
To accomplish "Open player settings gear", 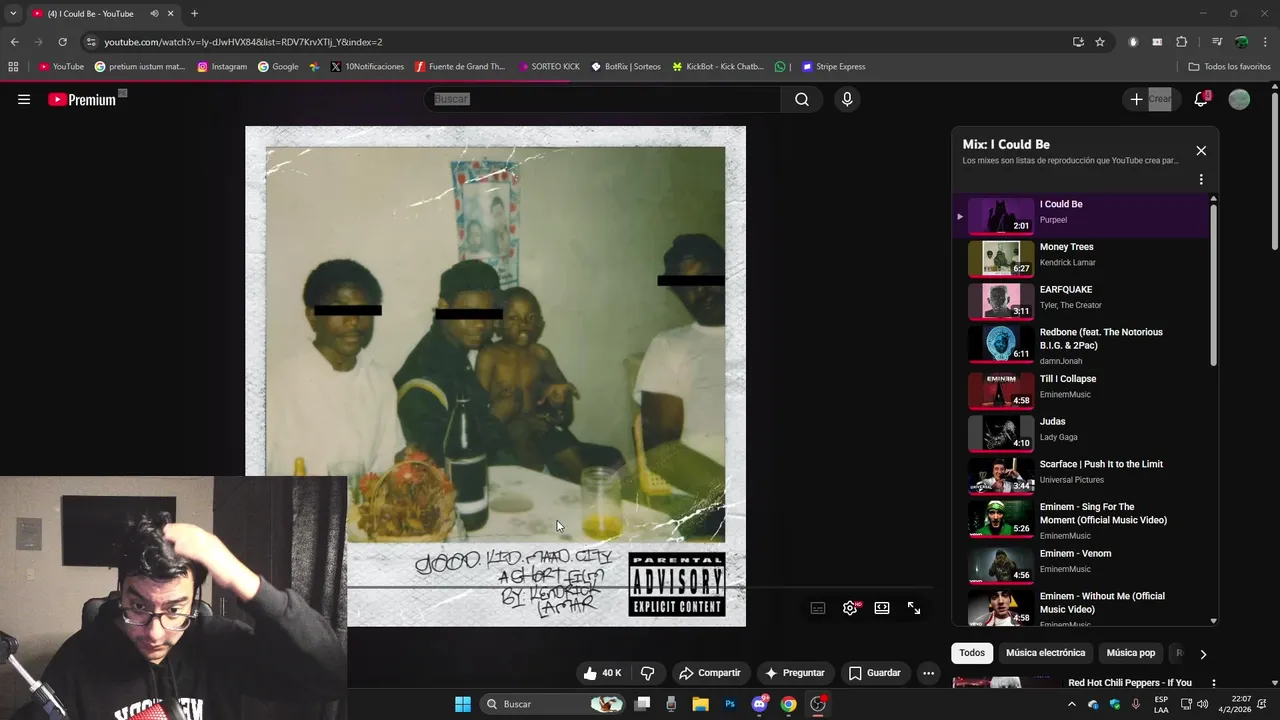I will 850,608.
